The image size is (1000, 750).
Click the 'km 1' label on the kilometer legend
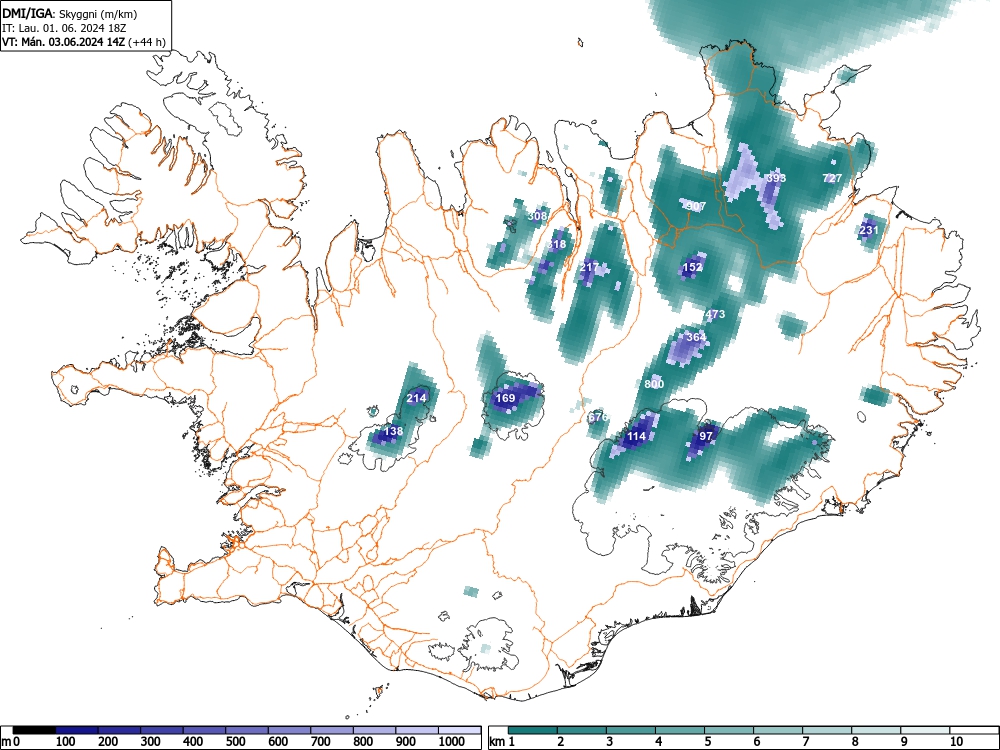(x=503, y=742)
